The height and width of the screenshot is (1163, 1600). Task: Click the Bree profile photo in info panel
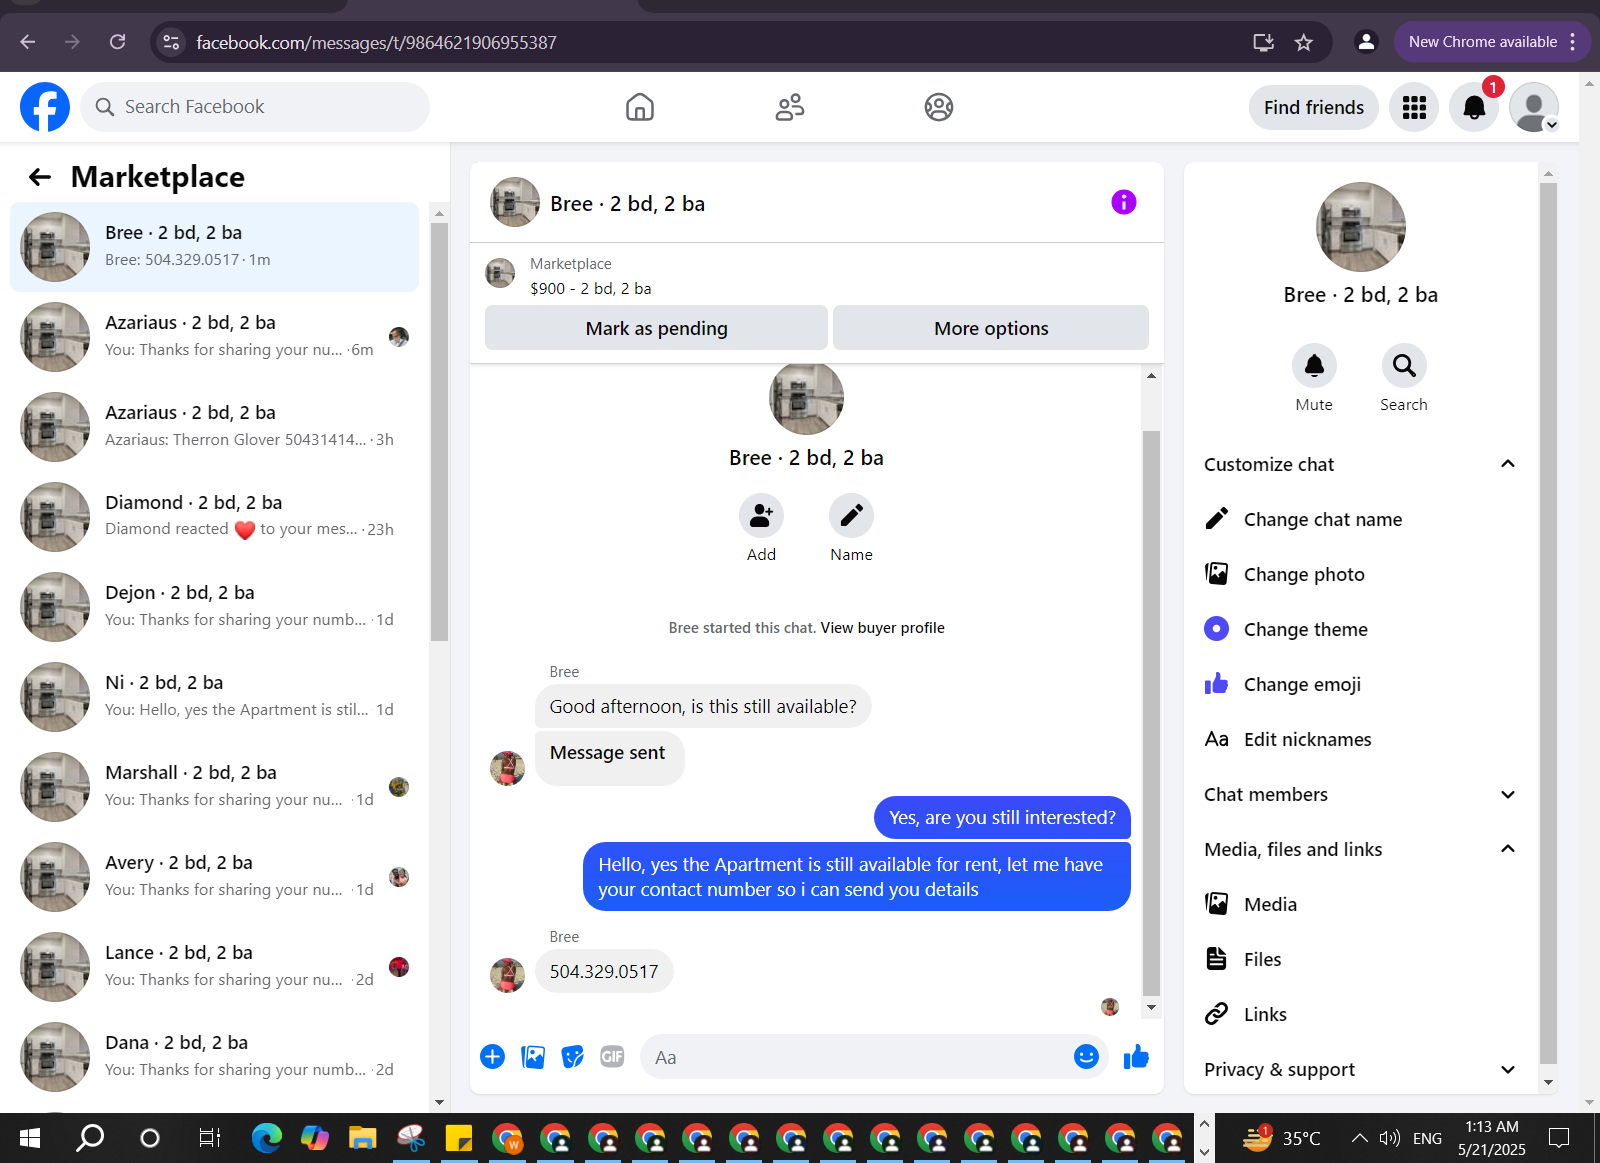(1360, 227)
